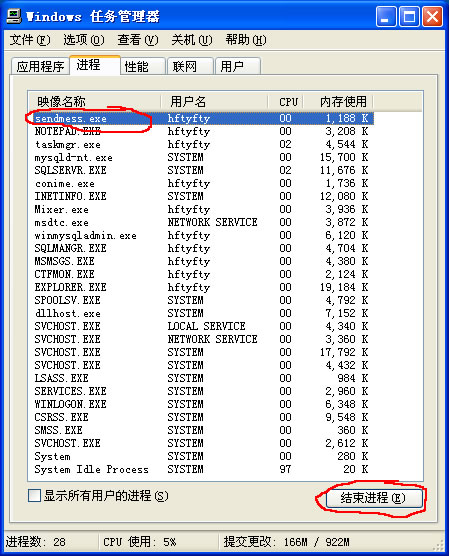The image size is (449, 556).
Task: Sort by 用户名 column header
Action: (214, 102)
